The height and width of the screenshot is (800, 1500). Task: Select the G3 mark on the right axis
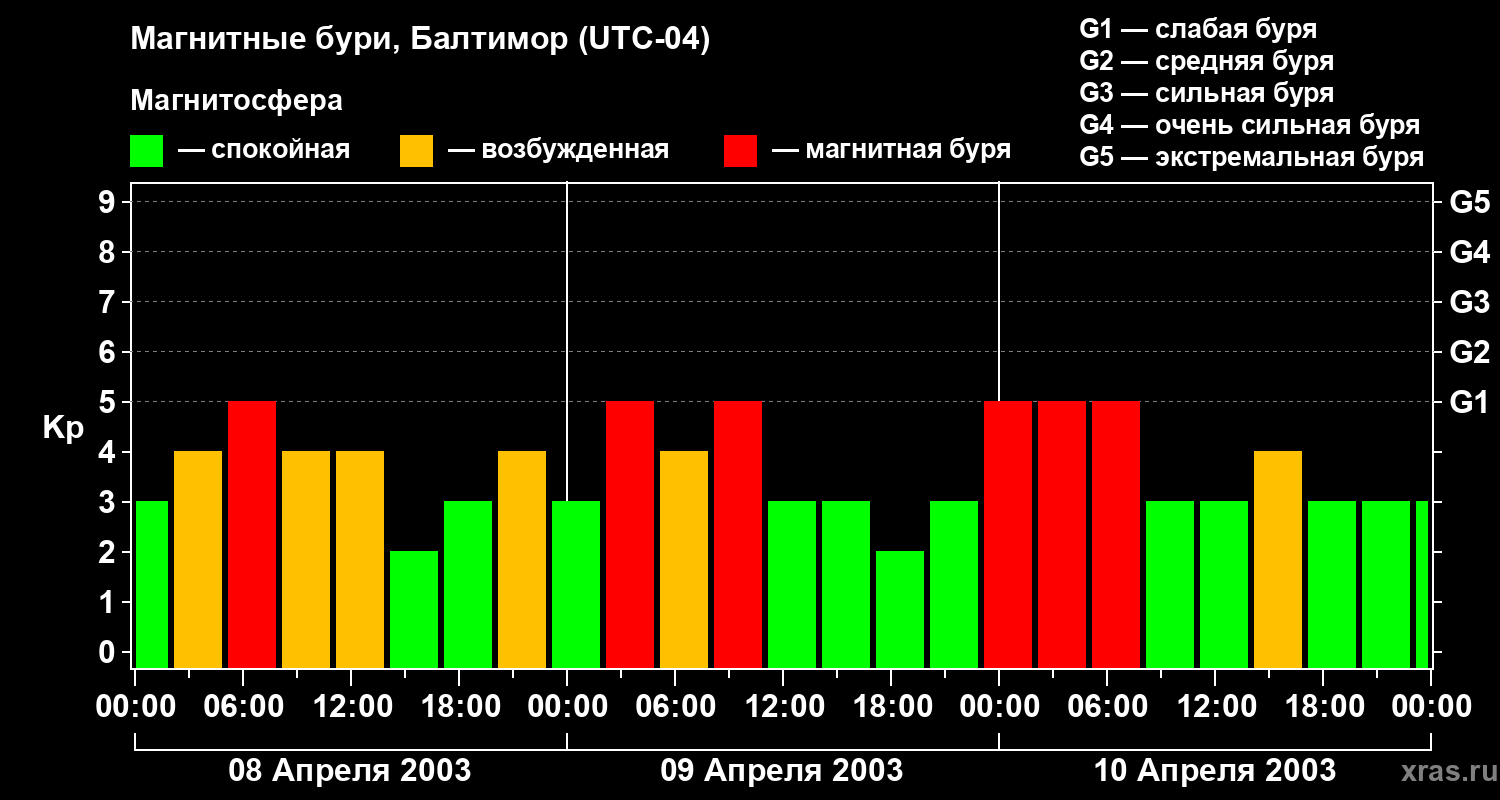point(1470,302)
